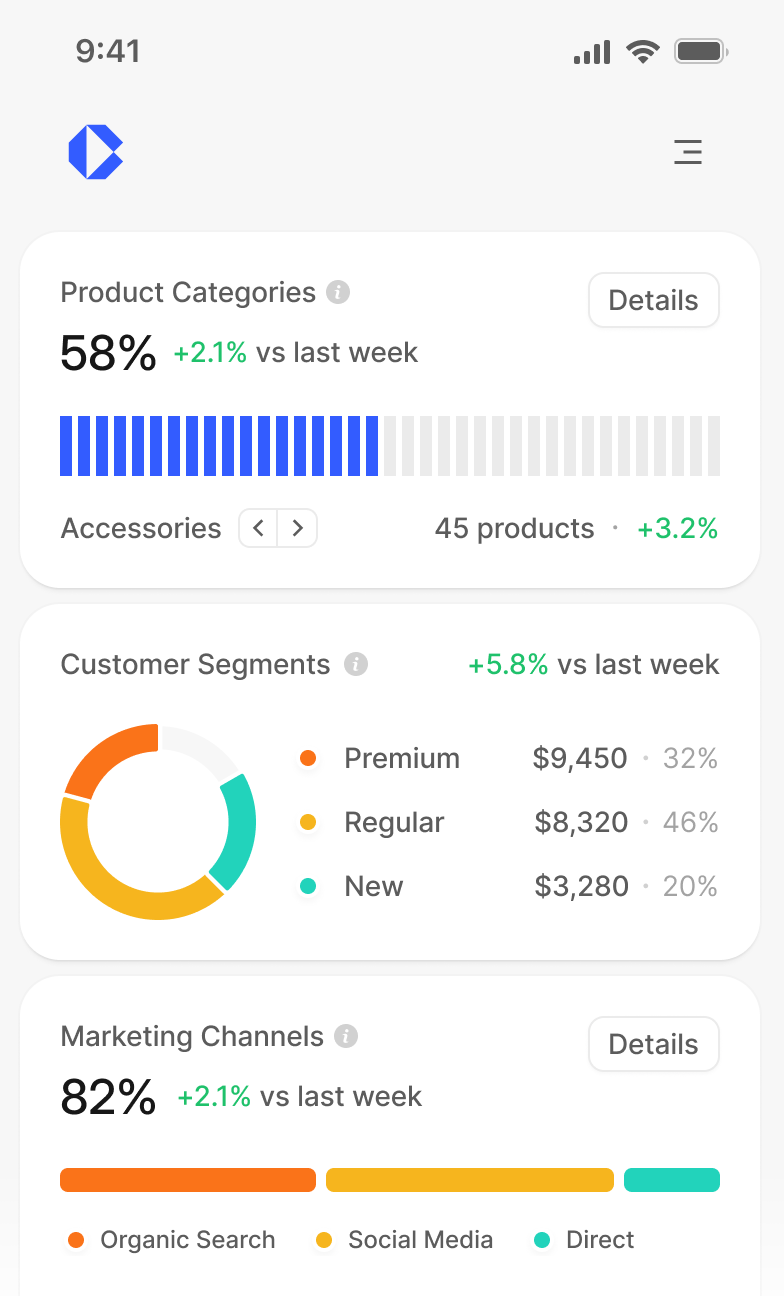Click the teal Direct bar segment
The image size is (784, 1296).
click(x=672, y=1180)
